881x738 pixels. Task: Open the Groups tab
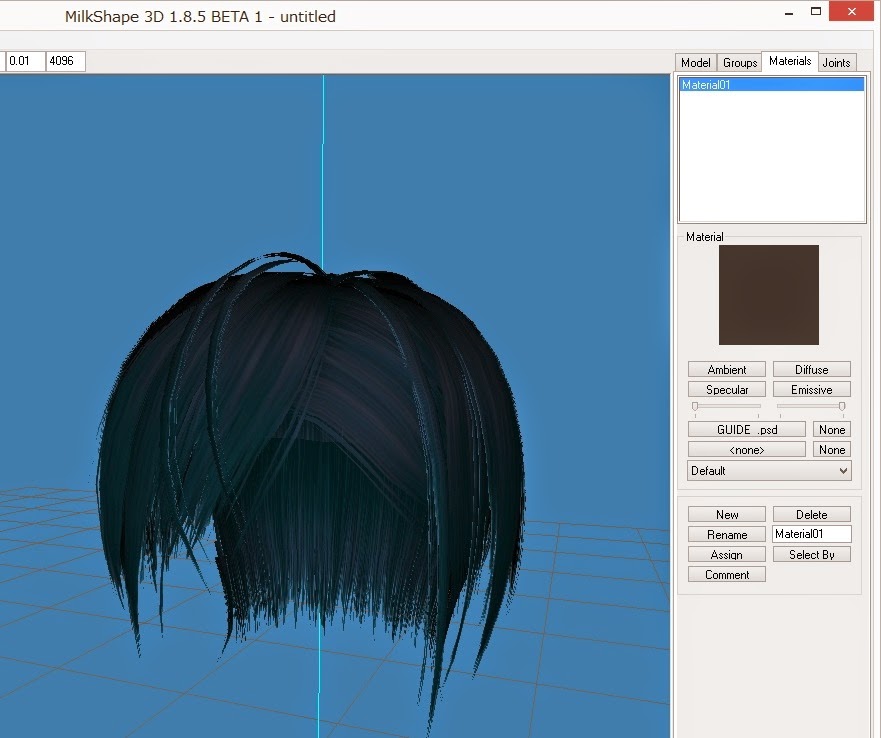pyautogui.click(x=739, y=62)
